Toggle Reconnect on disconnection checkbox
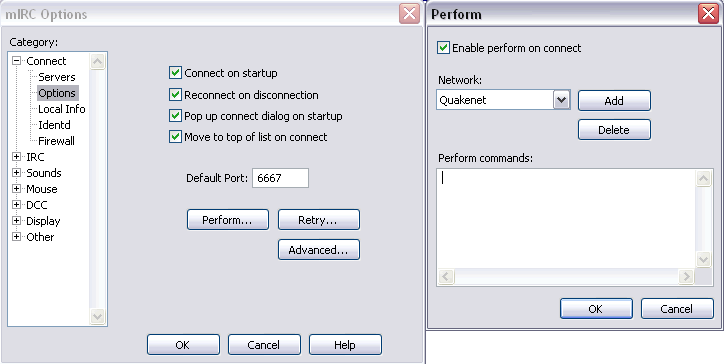The width and height of the screenshot is (724, 364). coord(175,95)
